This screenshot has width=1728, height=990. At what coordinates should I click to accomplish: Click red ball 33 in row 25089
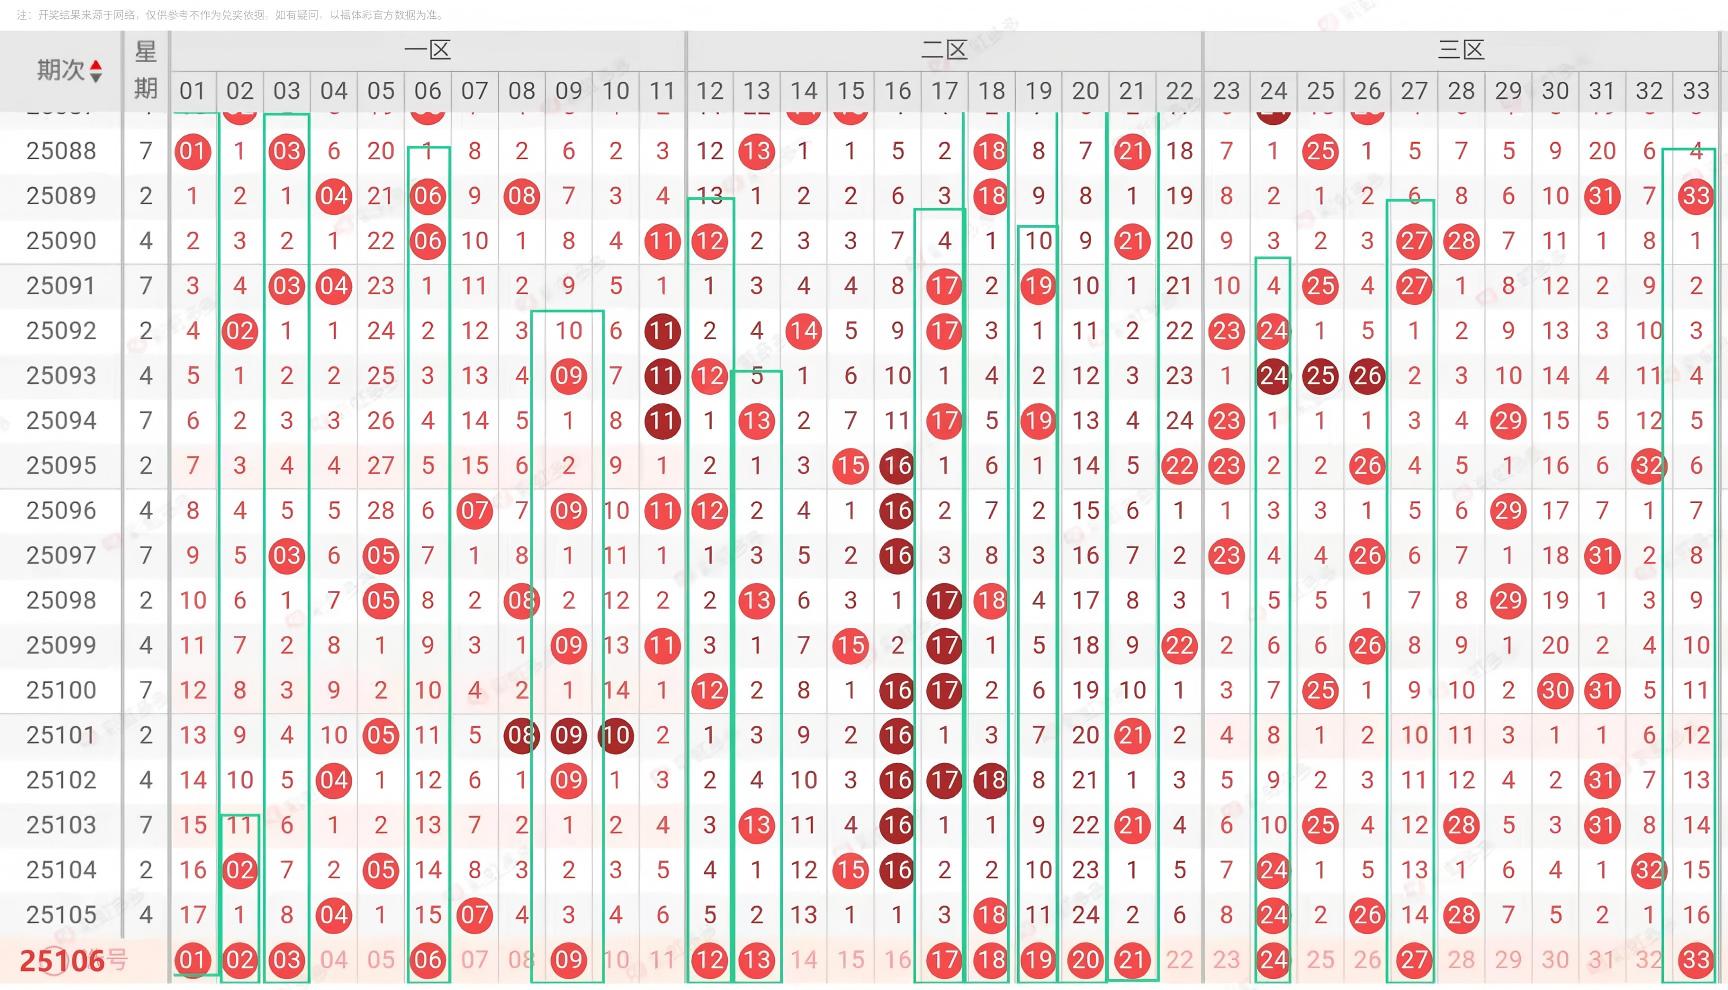click(1695, 196)
